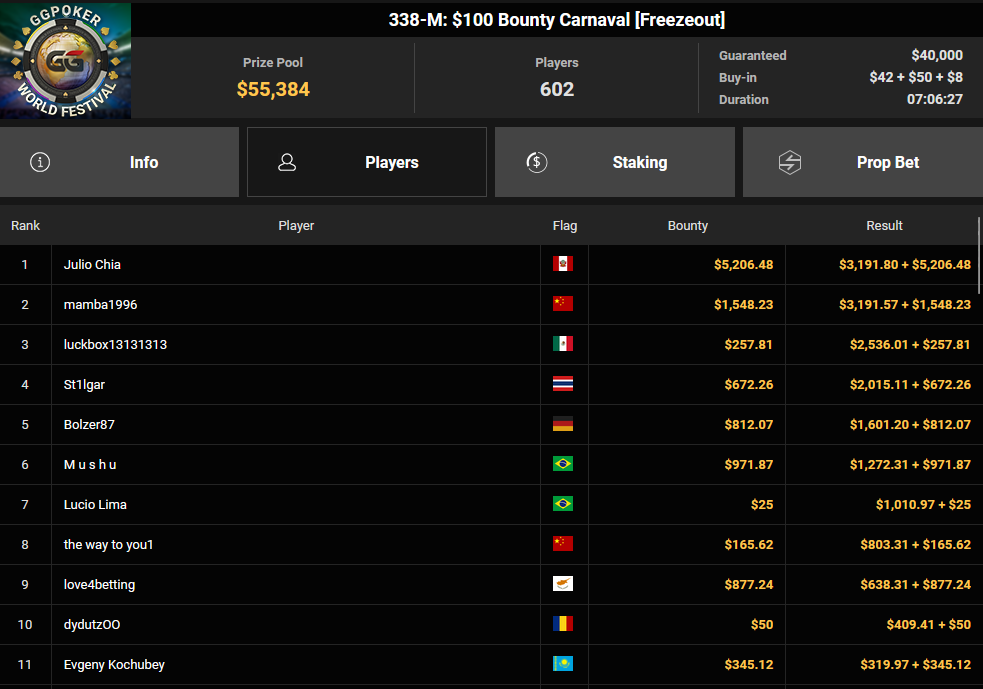Viewport: 983px width, 689px height.
Task: Click the Romania flag for dydutzOO
Action: pyautogui.click(x=563, y=624)
